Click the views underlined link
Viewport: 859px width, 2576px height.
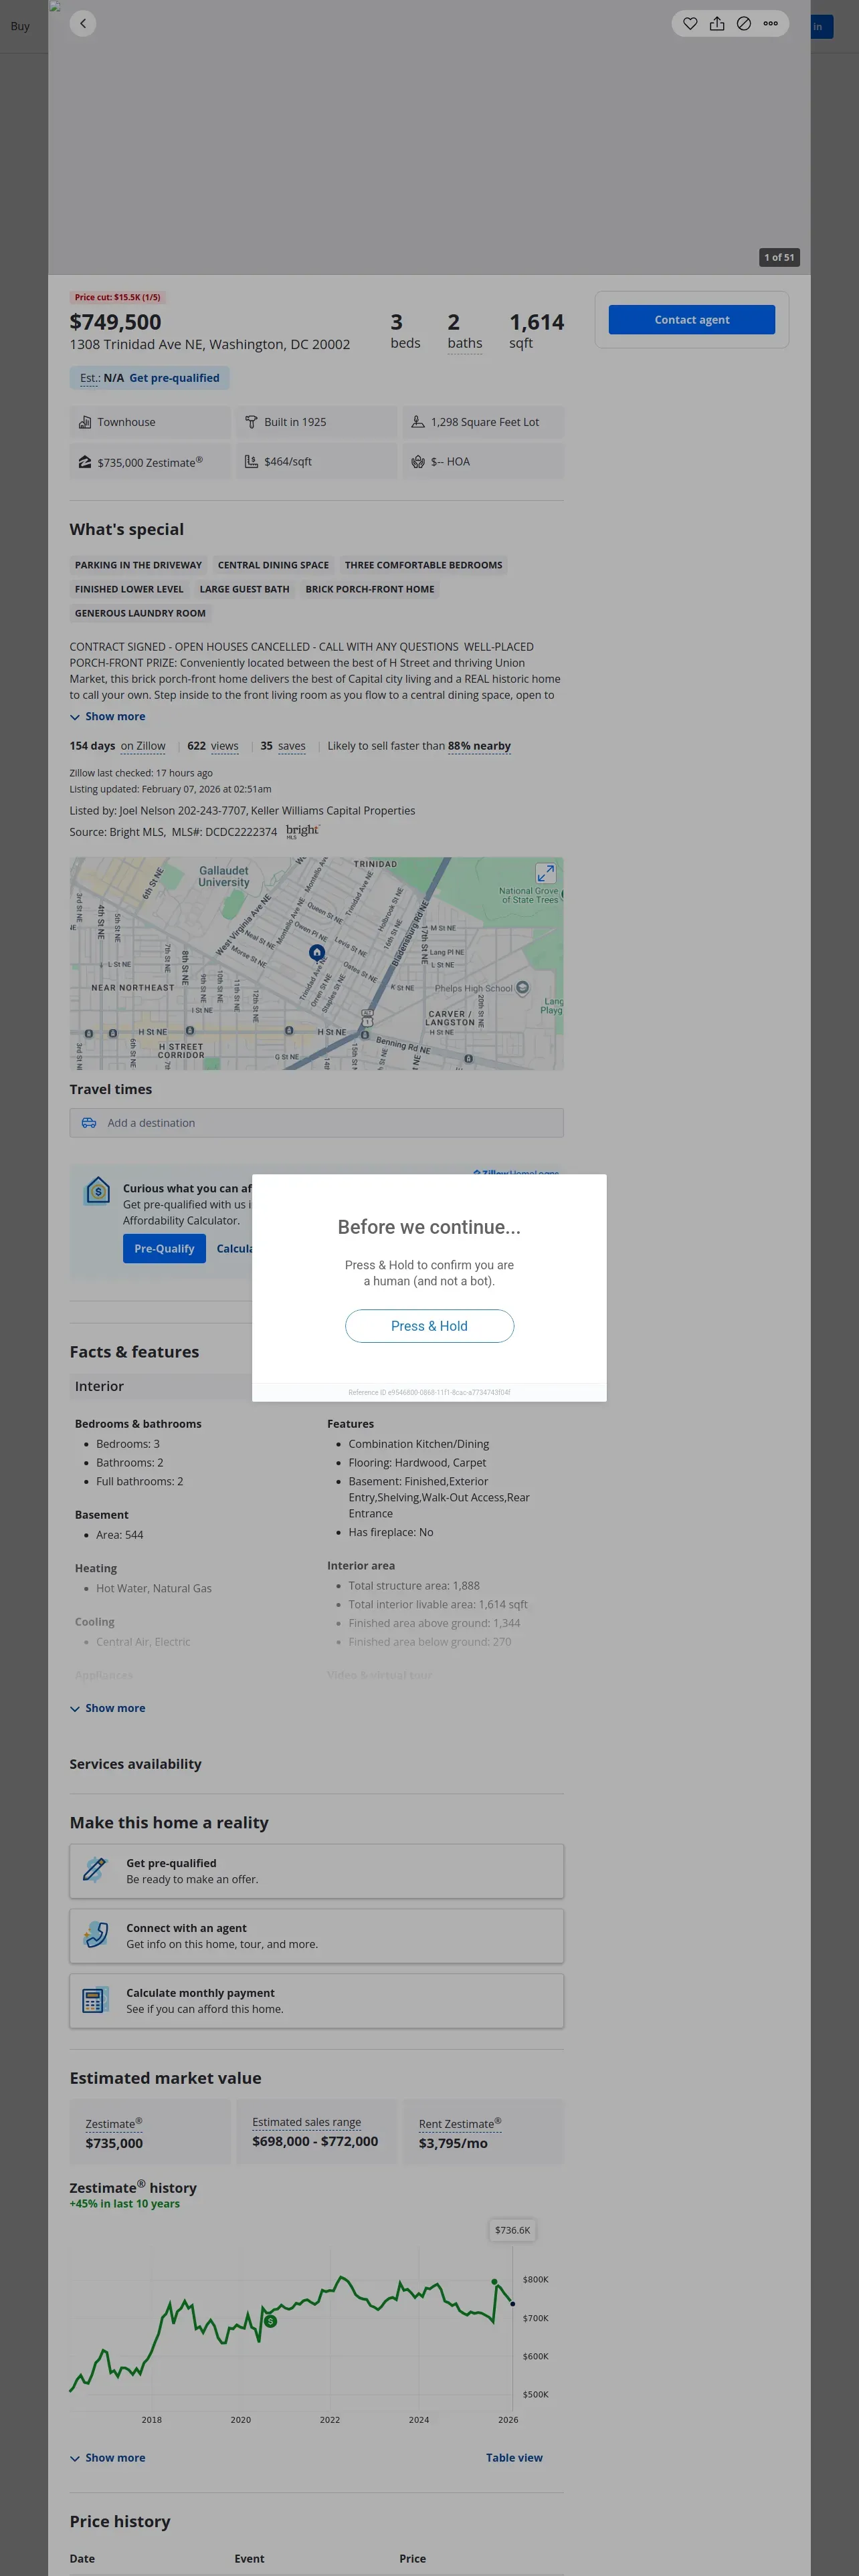pos(225,746)
